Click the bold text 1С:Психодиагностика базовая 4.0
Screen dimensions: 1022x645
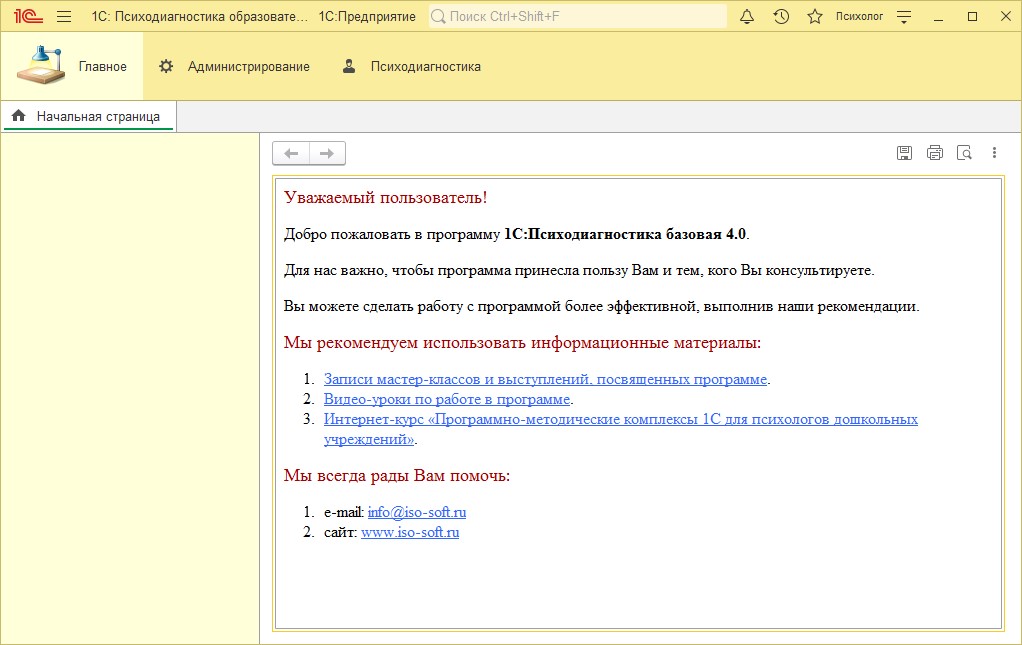coord(626,234)
